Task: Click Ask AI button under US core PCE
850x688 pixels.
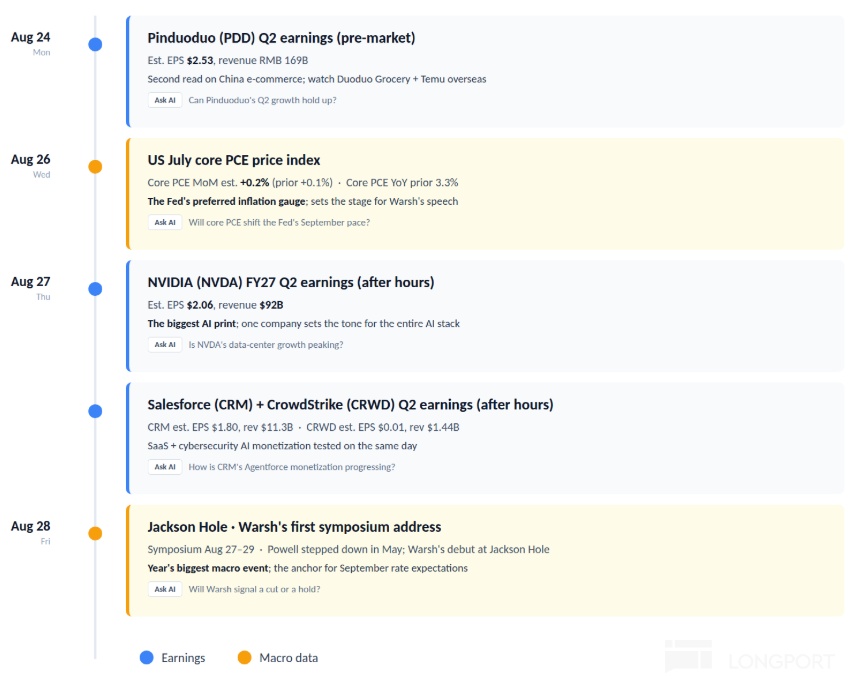Action: [x=165, y=222]
